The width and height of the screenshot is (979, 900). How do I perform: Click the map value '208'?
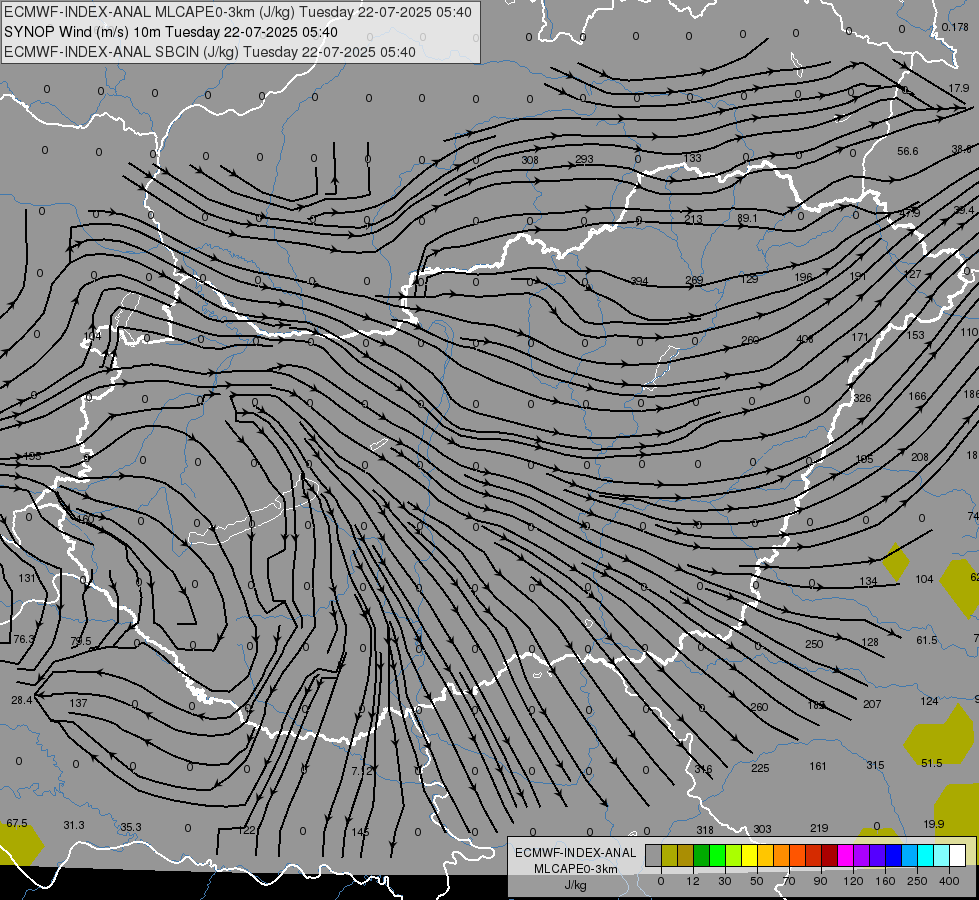[920, 457]
